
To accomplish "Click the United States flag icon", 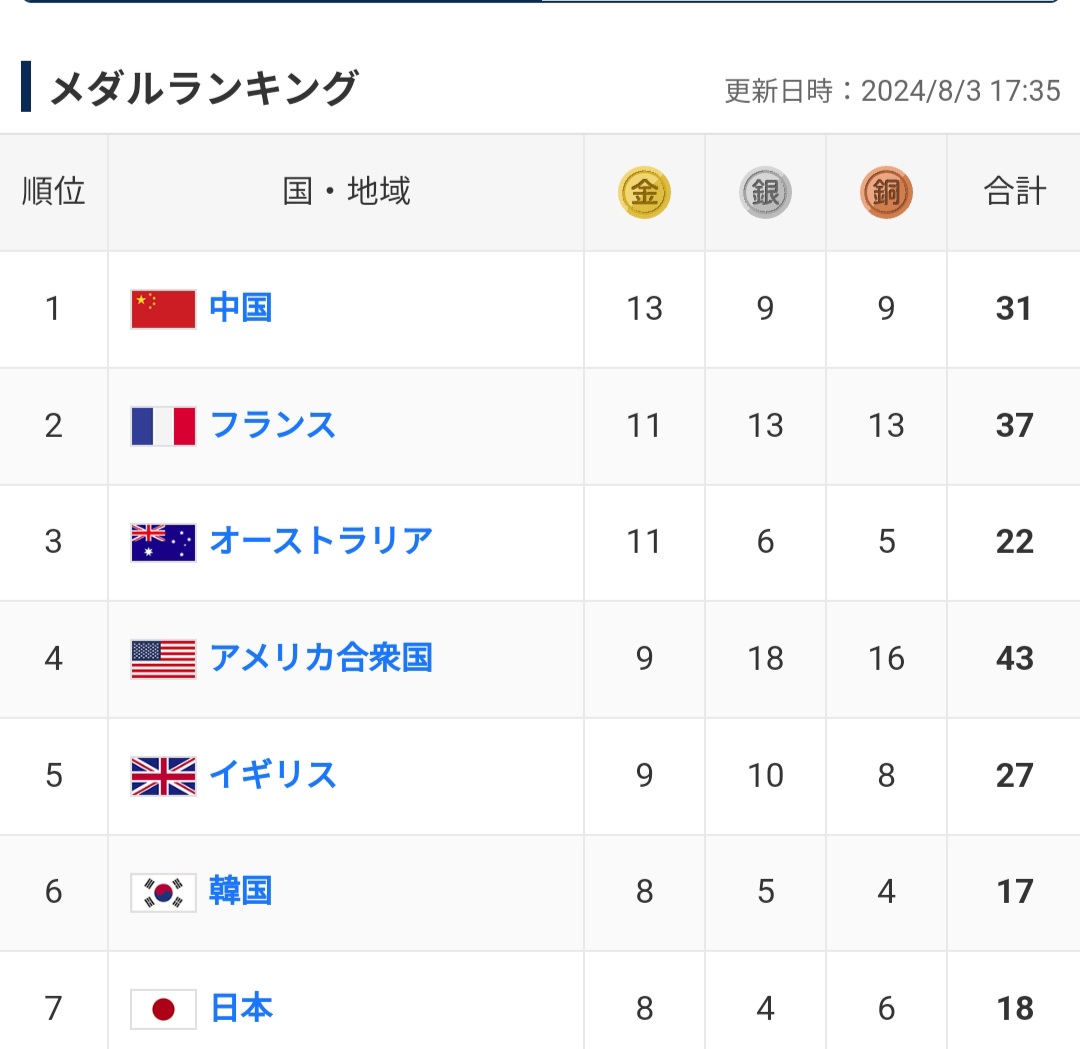I will pyautogui.click(x=163, y=660).
